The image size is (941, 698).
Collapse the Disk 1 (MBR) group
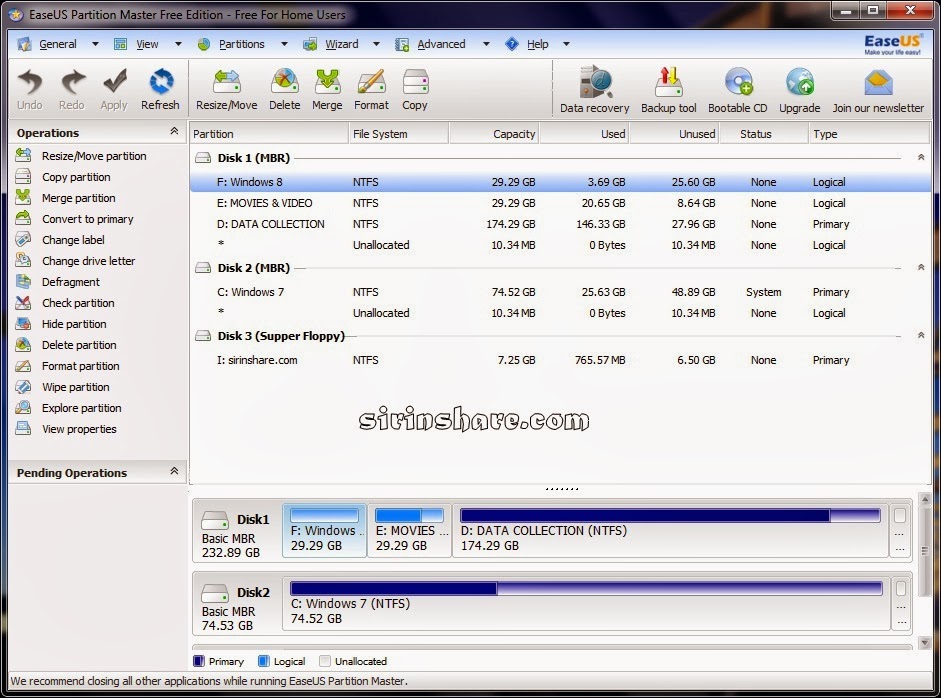pyautogui.click(x=921, y=157)
